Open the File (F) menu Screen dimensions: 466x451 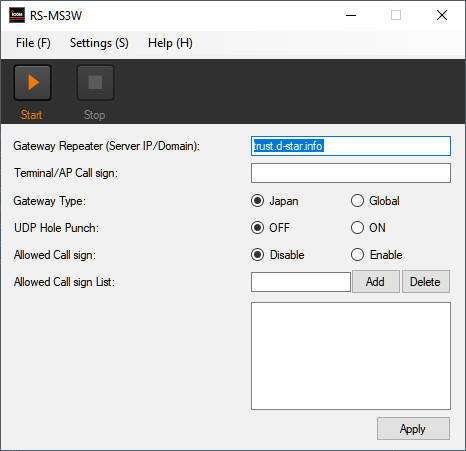coord(33,43)
